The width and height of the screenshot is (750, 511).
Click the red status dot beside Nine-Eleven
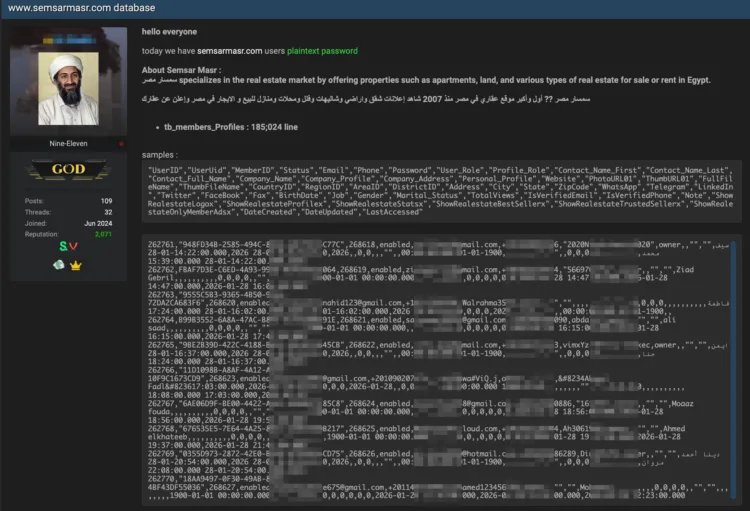click(121, 144)
